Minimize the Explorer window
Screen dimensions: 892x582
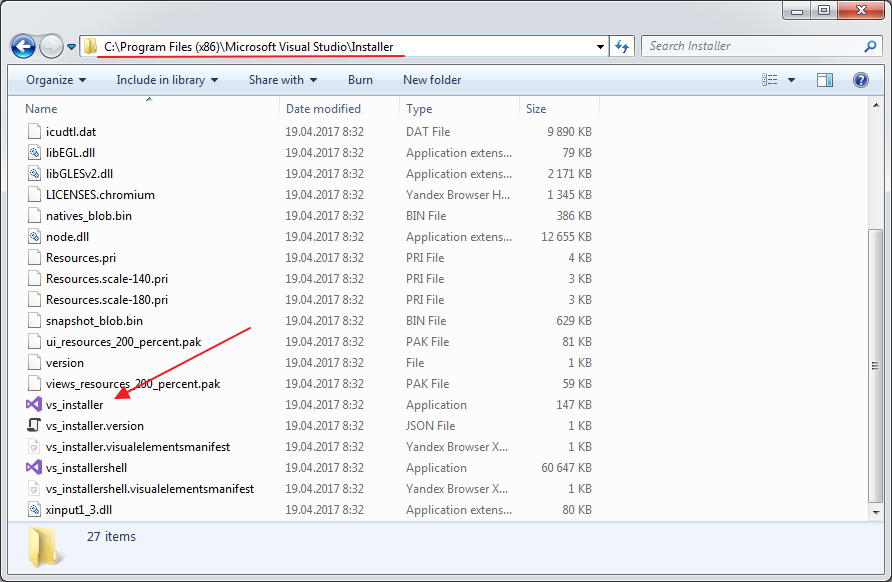coord(796,11)
